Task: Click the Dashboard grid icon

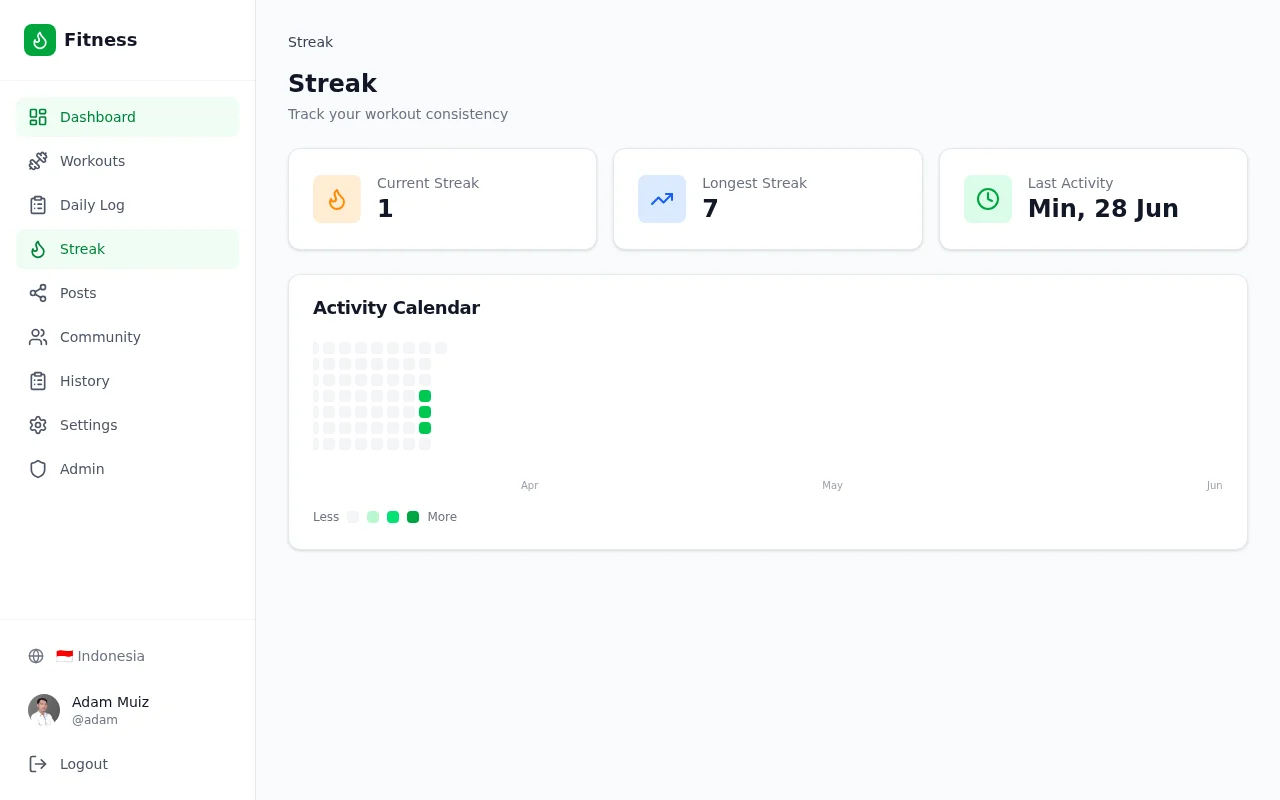Action: pos(38,117)
